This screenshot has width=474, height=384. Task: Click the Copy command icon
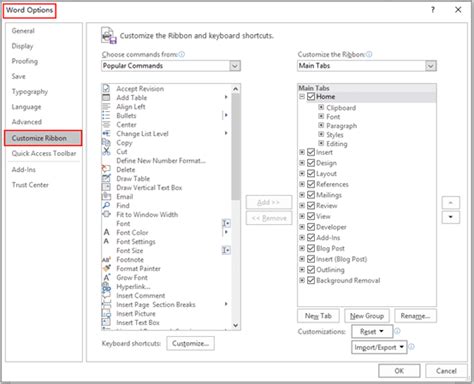[x=106, y=142]
